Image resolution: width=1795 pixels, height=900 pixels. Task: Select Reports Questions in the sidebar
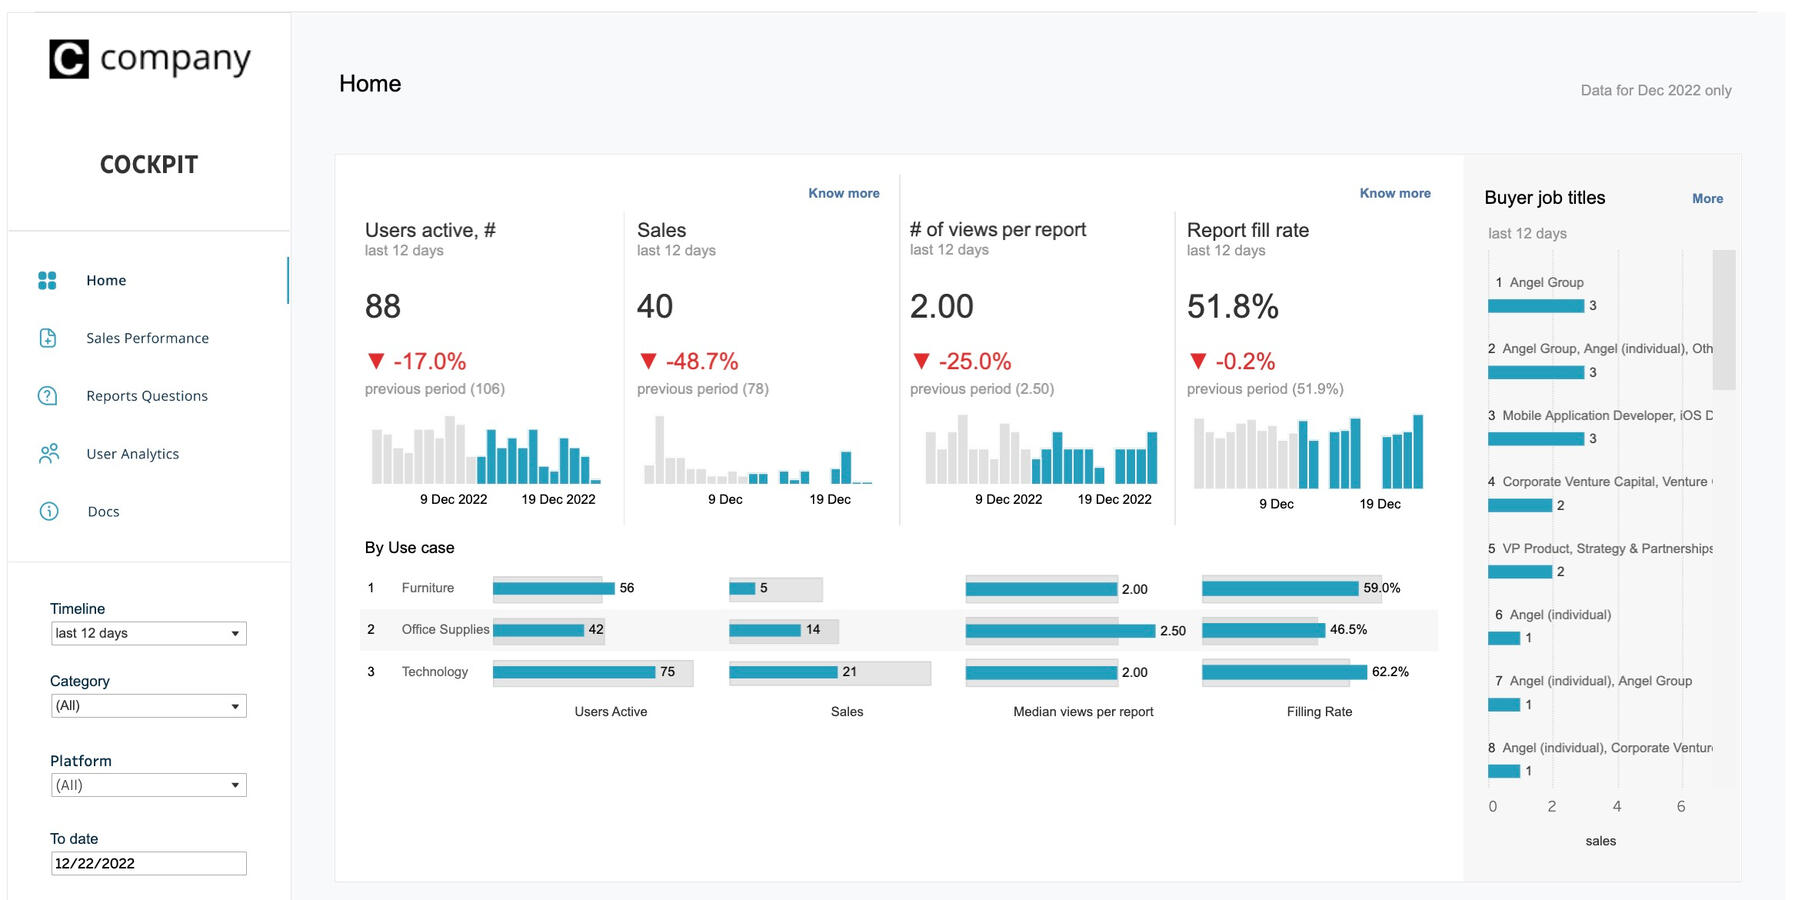click(x=147, y=396)
